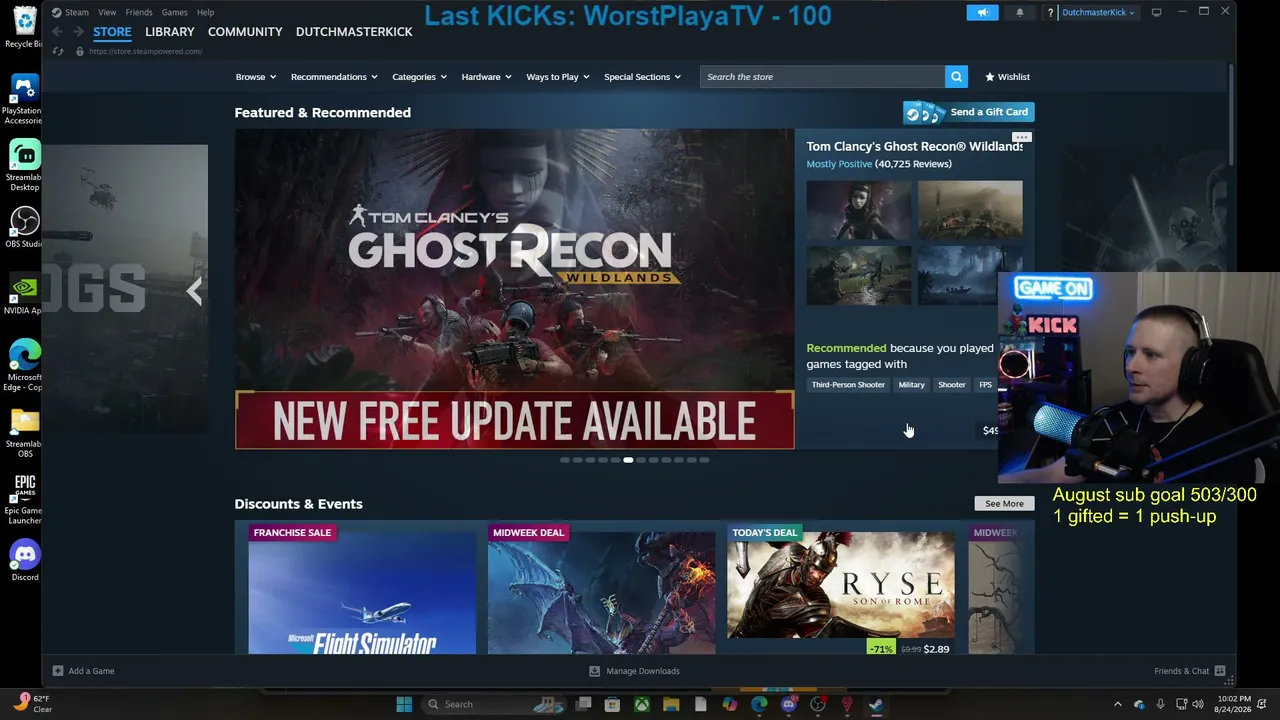
Task: Open the ellipsis options on Ghost Recon capsule
Action: pyautogui.click(x=1021, y=137)
